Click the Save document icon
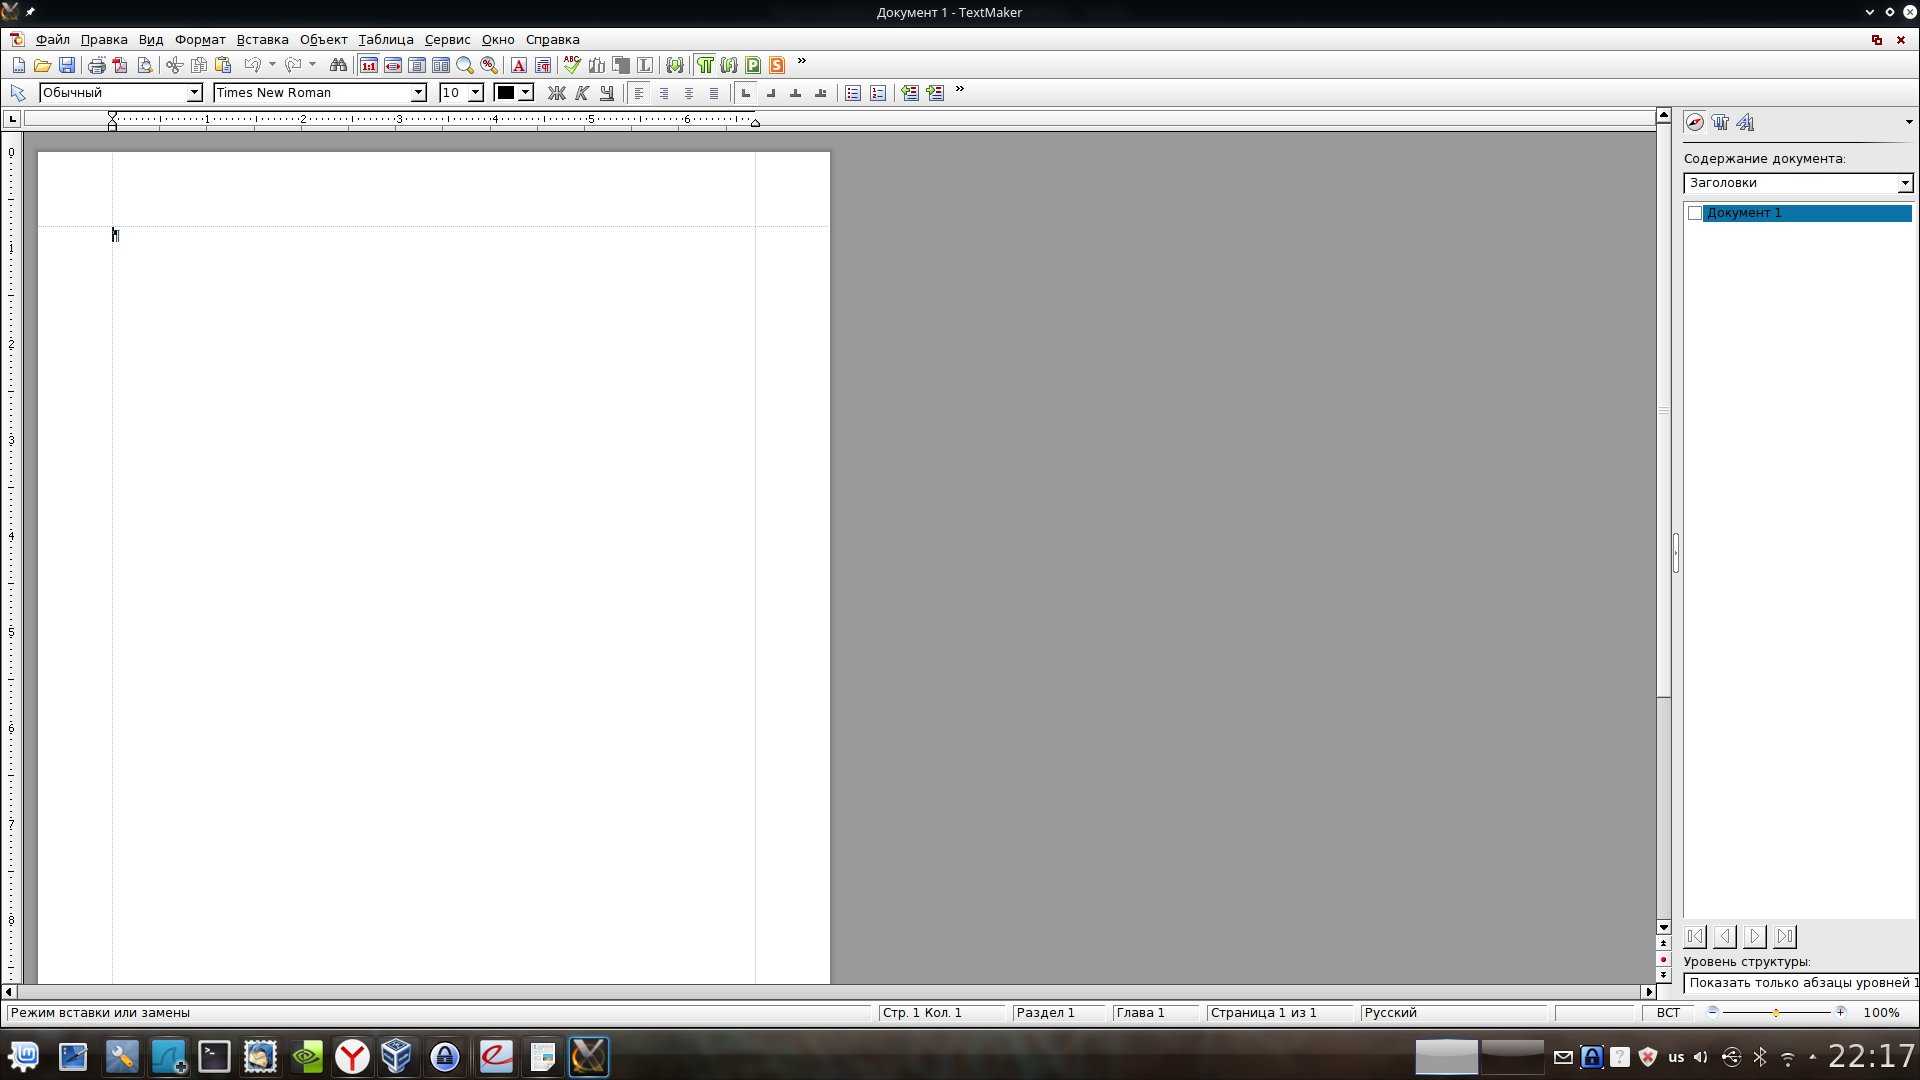The height and width of the screenshot is (1080, 1920). coord(67,65)
